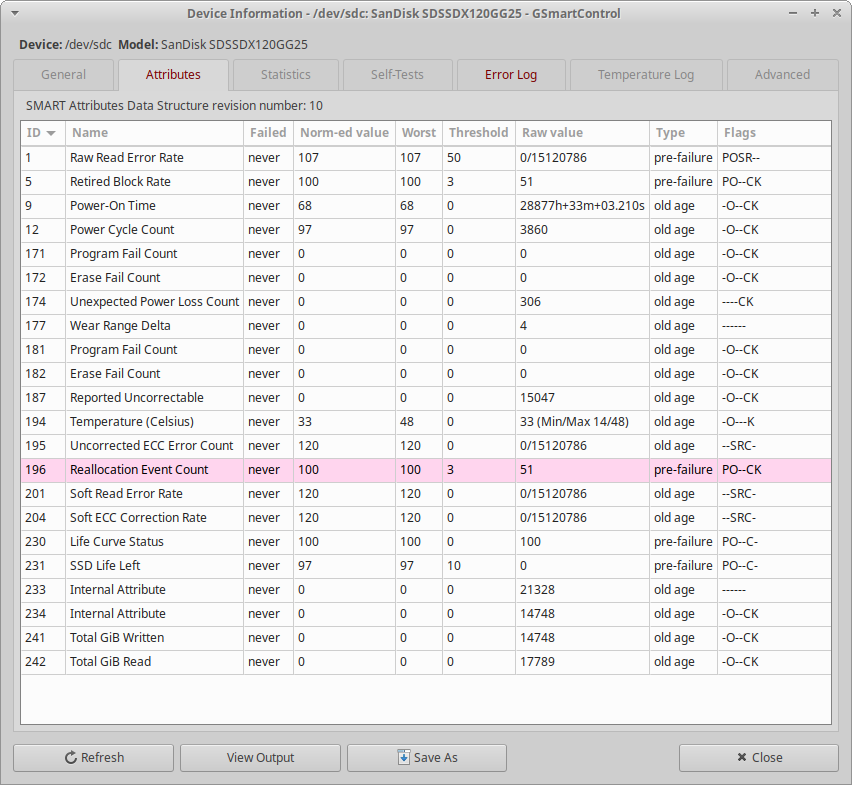
Task: Select the Retired Block Rate row
Action: [426, 182]
